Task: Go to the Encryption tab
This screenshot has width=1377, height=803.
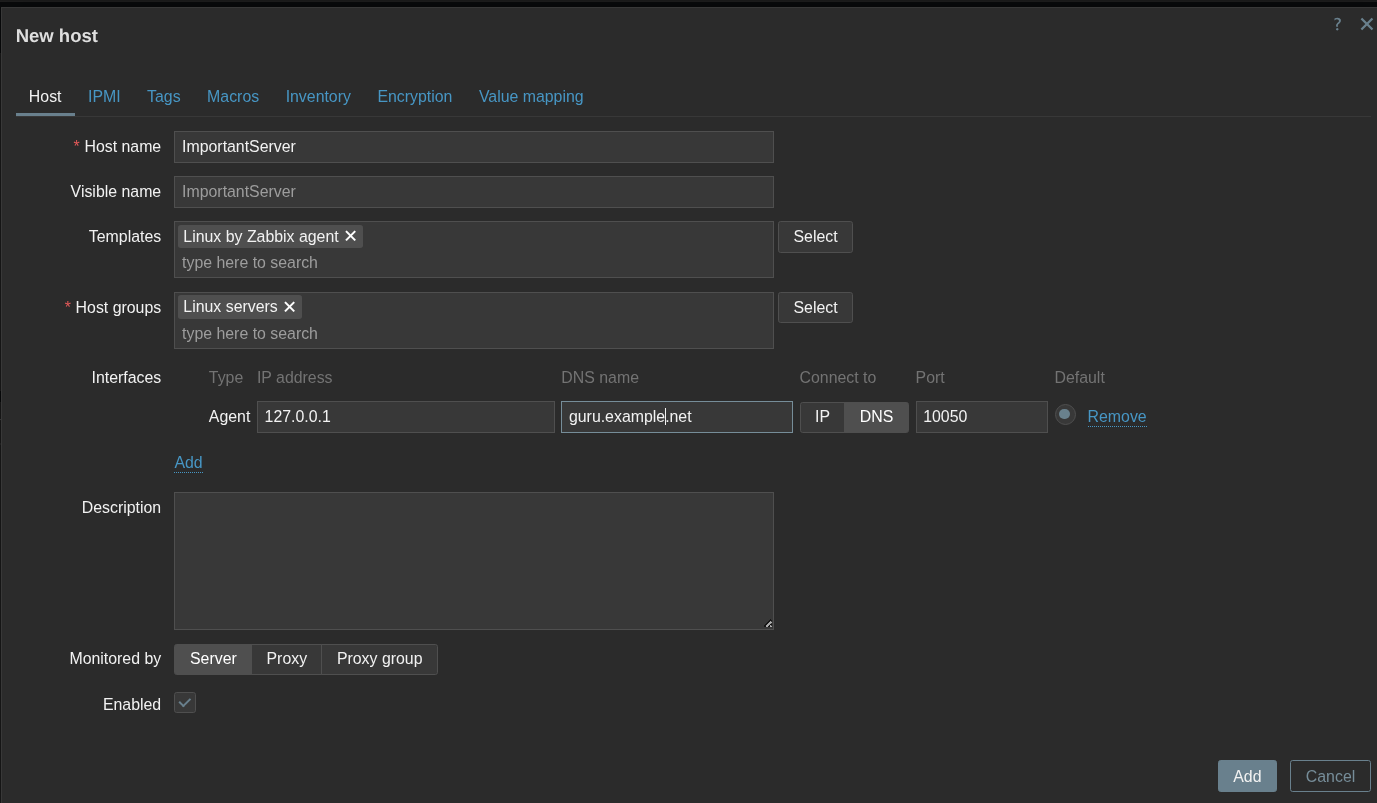Action: click(414, 97)
